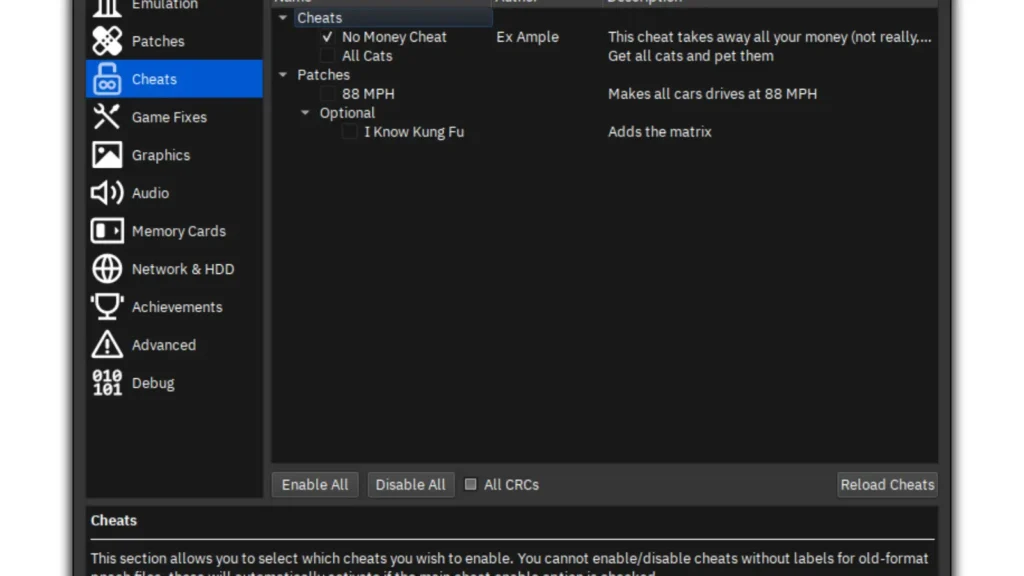Enable I Know Kung Fu checkbox
Viewport: 1024px width, 576px height.
349,132
